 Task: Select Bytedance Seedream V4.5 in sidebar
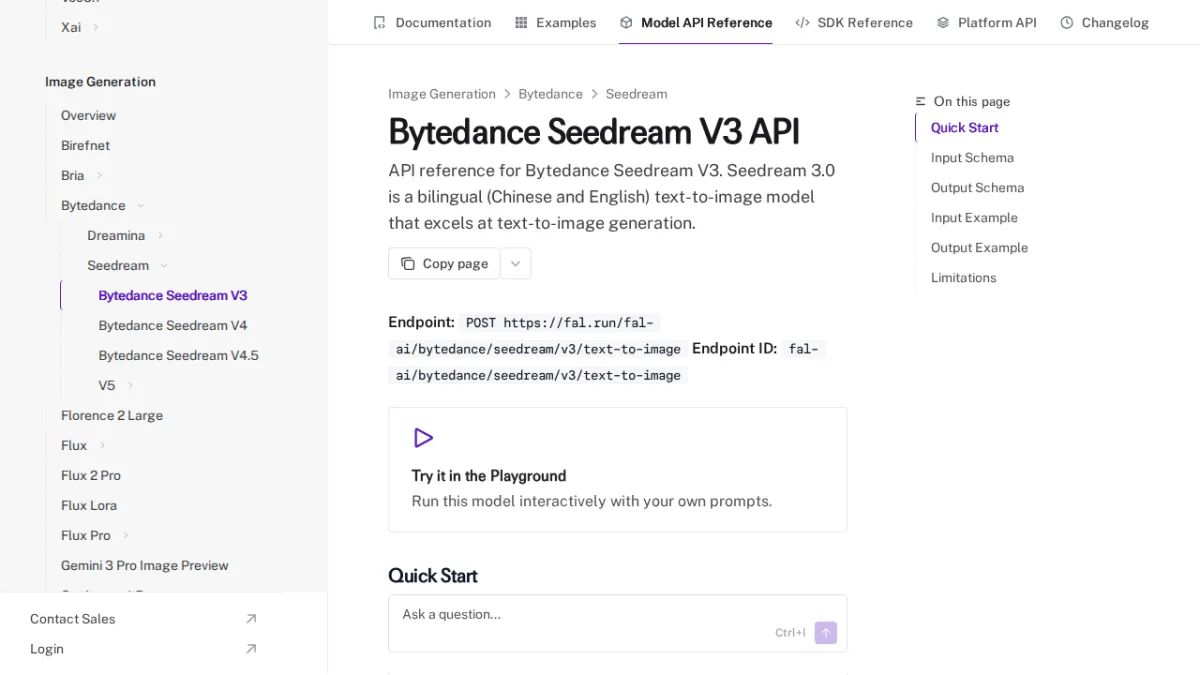(178, 356)
